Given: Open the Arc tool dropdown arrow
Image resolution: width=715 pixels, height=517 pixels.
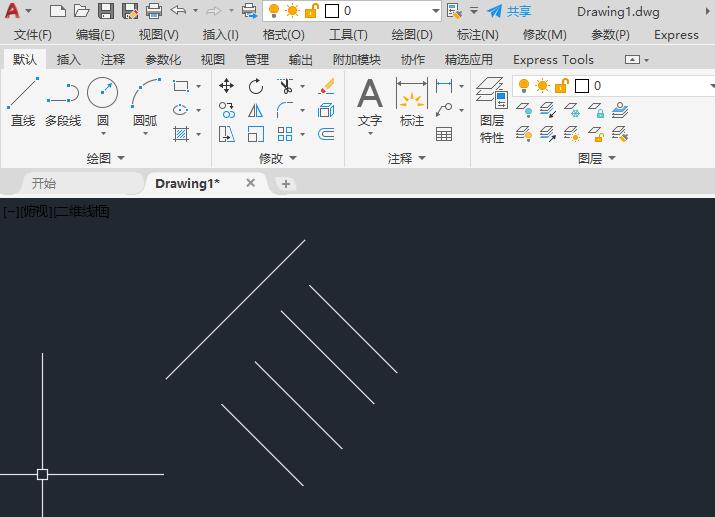Looking at the screenshot, I should 145,134.
